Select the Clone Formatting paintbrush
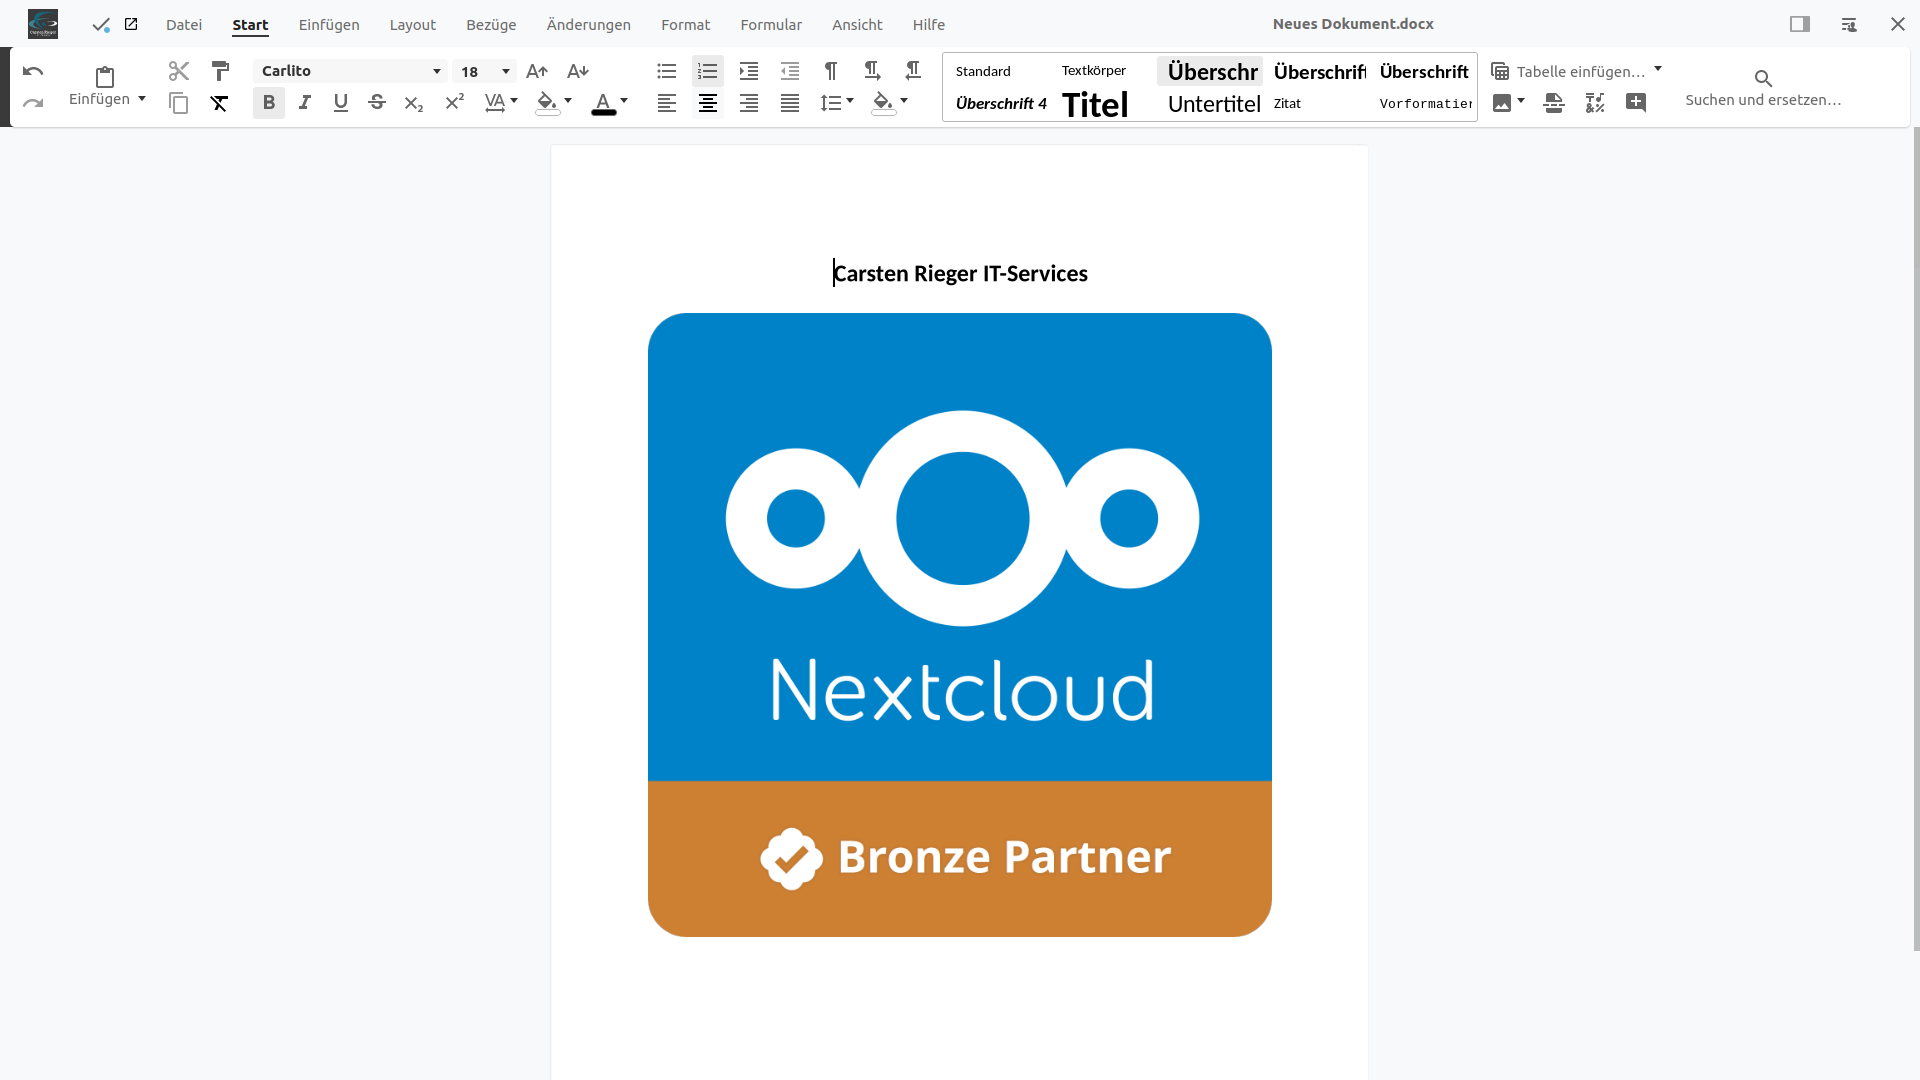The image size is (1920, 1080). point(220,71)
